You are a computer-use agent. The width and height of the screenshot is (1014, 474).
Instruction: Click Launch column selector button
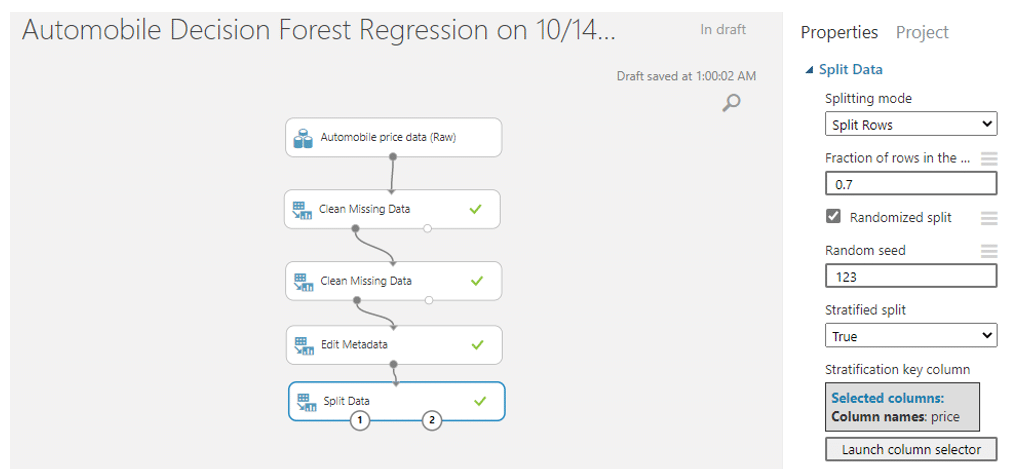[911, 449]
